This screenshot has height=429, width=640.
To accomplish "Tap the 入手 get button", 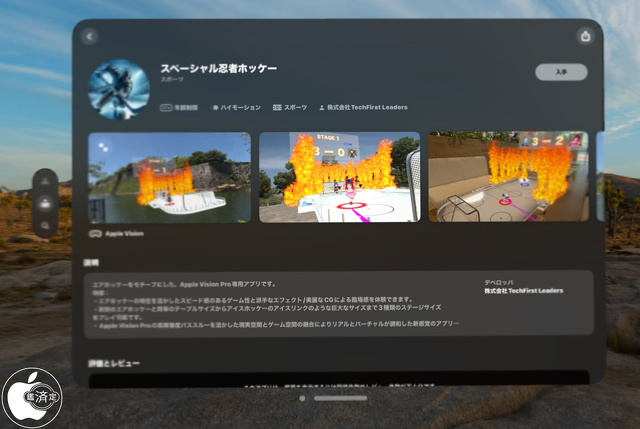I will tap(561, 72).
